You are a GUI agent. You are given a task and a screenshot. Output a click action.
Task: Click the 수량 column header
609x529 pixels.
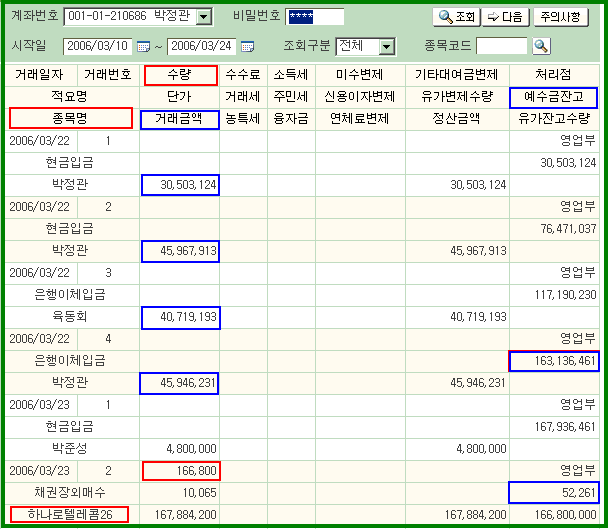point(180,75)
